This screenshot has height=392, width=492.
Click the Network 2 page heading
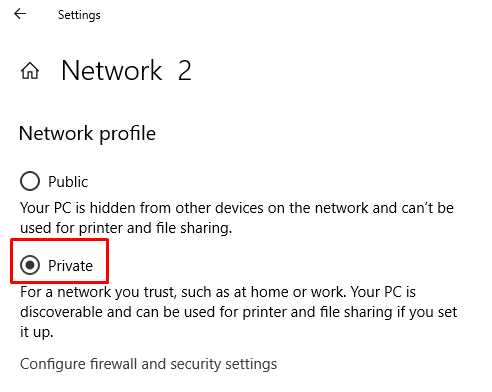pos(127,71)
